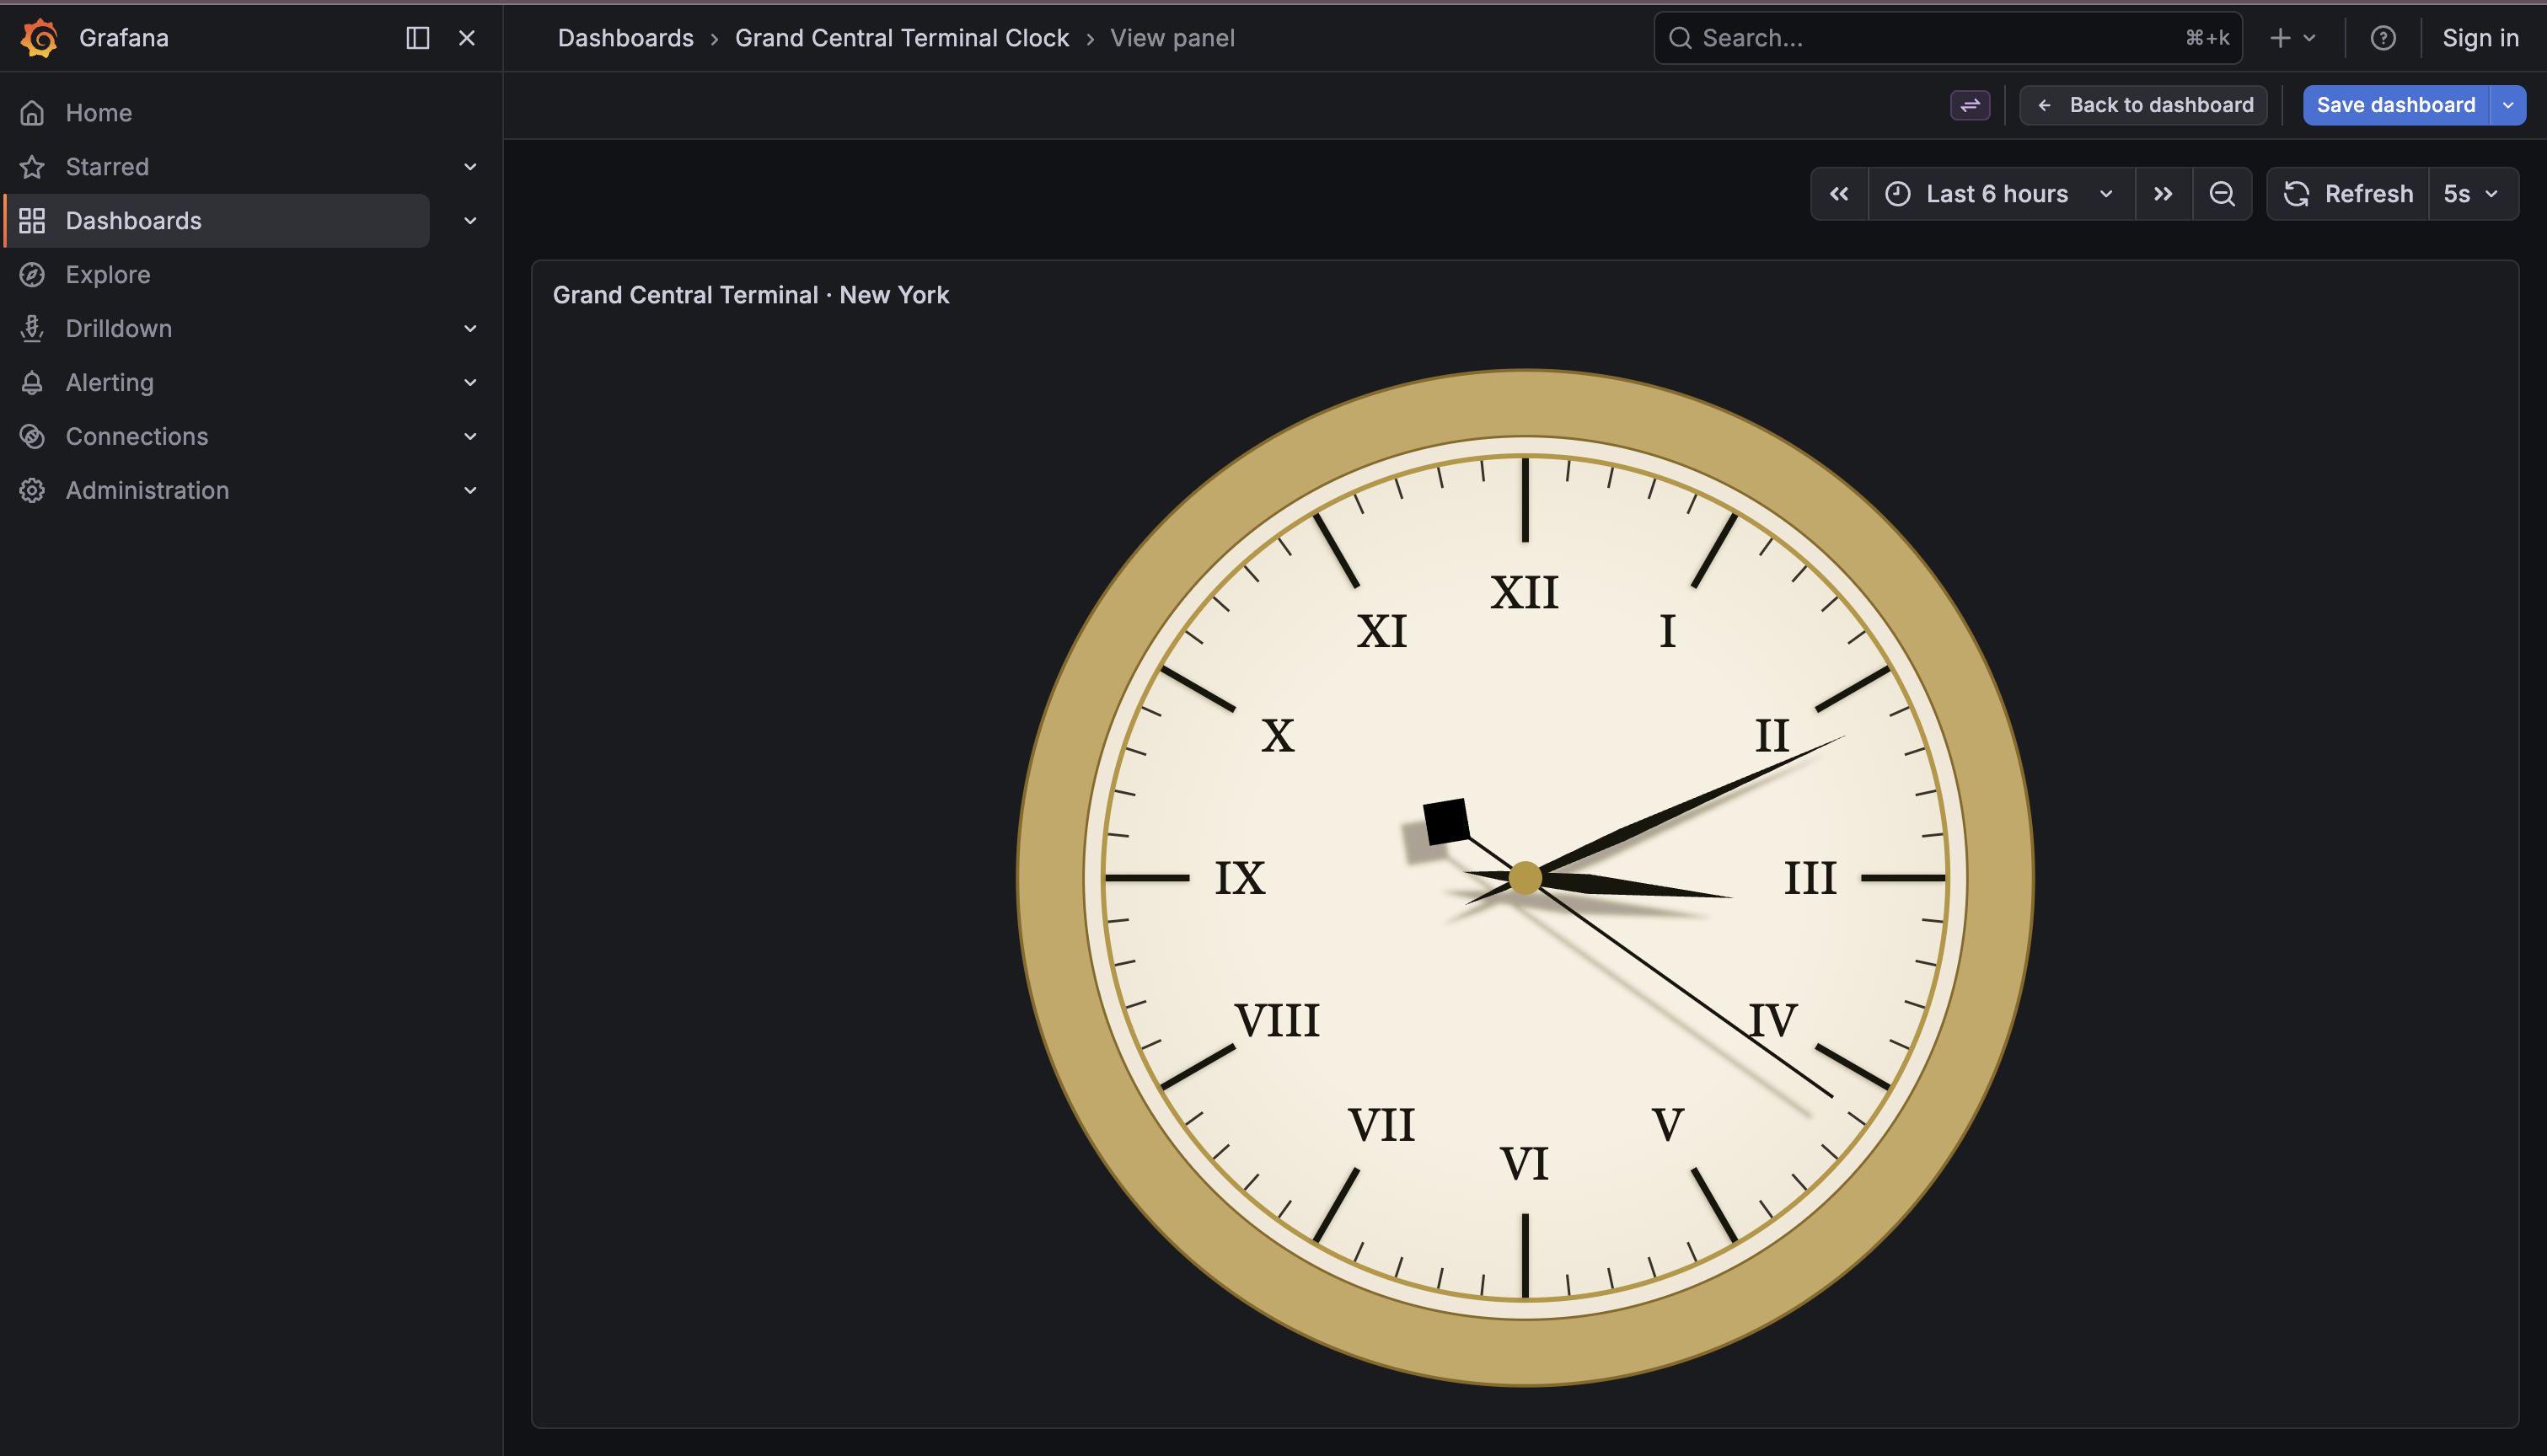Open the Help question mark icon

(x=2383, y=38)
